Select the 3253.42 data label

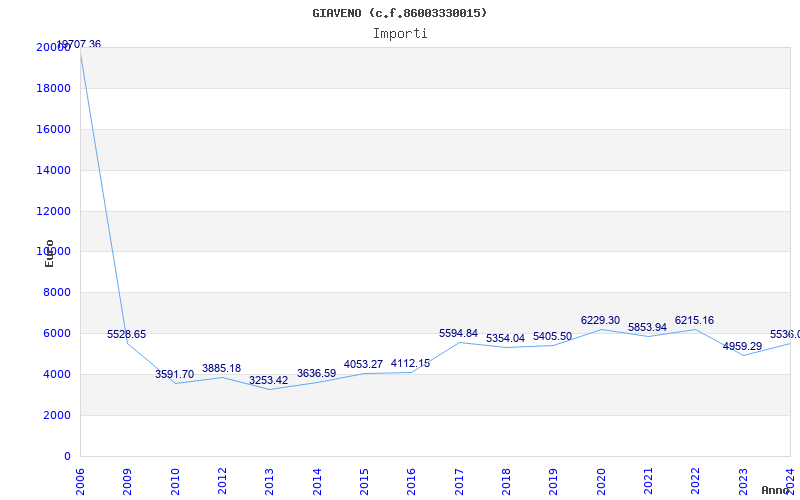pyautogui.click(x=268, y=381)
